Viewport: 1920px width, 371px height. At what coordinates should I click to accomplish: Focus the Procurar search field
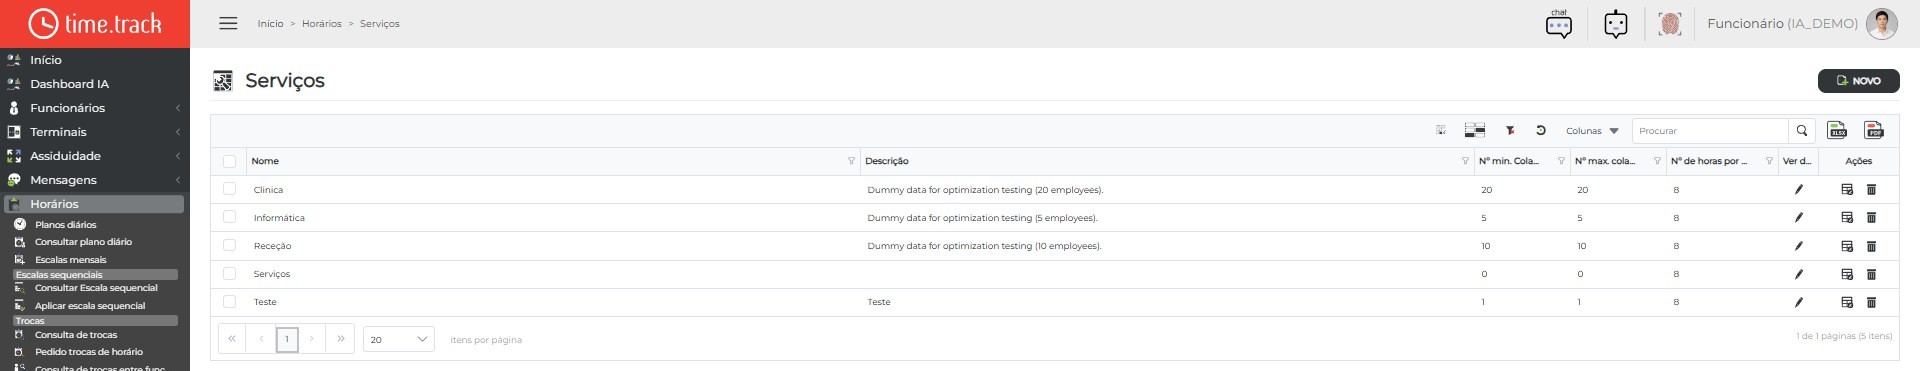1710,131
